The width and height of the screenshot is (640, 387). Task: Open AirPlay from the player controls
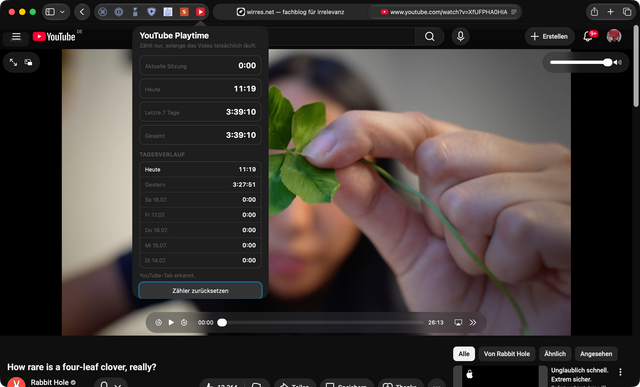458,322
